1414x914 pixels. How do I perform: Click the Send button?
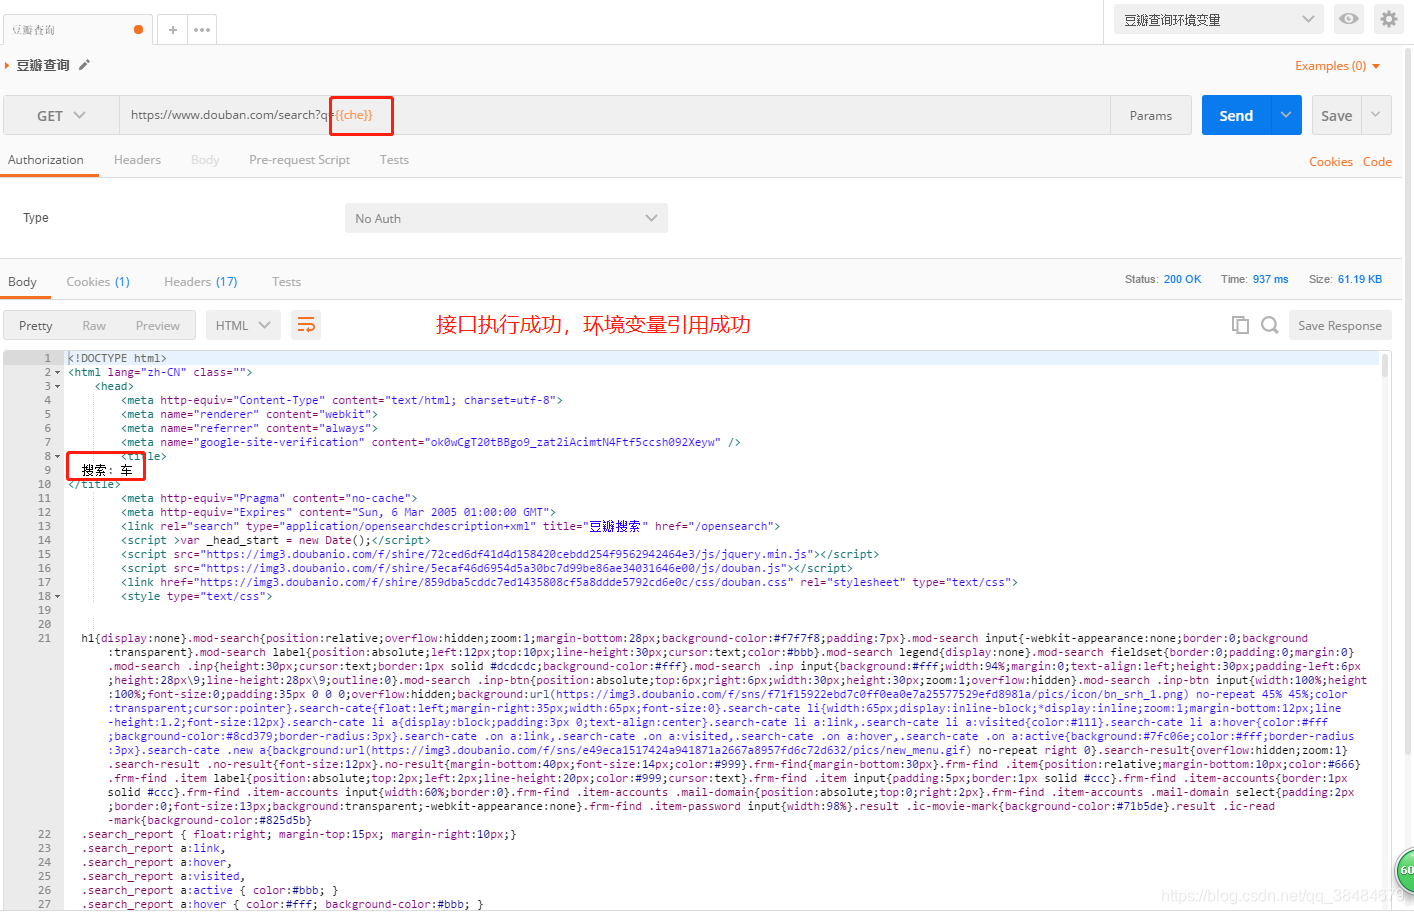pos(1236,115)
